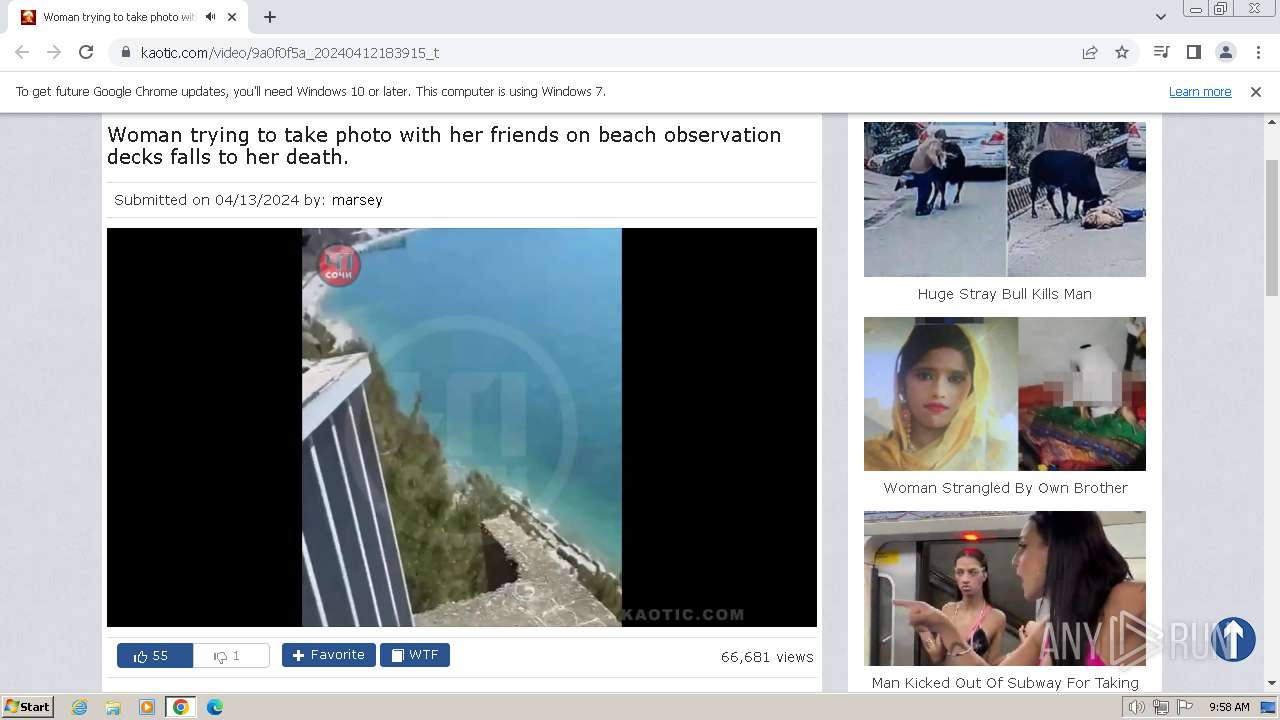Close the current Kaotic tab
1280x720 pixels.
[232, 17]
